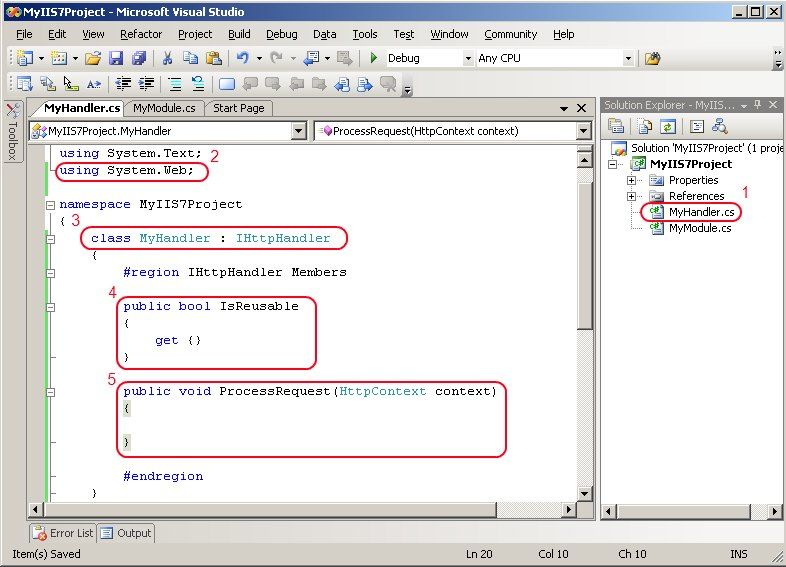Viewport: 786px width, 567px height.
Task: Toggle Auto Hide pin on Solution Explorer
Action: pos(758,104)
